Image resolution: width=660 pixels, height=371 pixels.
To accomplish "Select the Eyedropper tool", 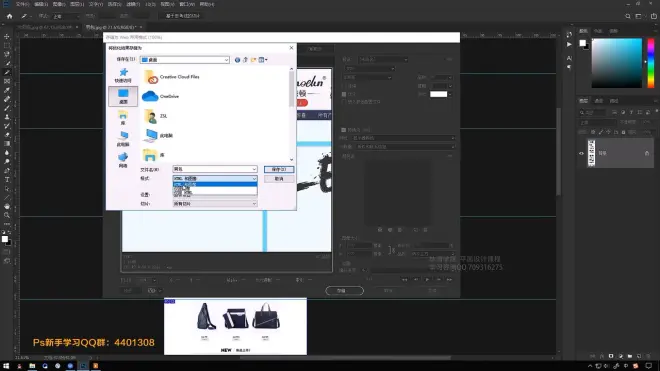I will tap(7, 90).
